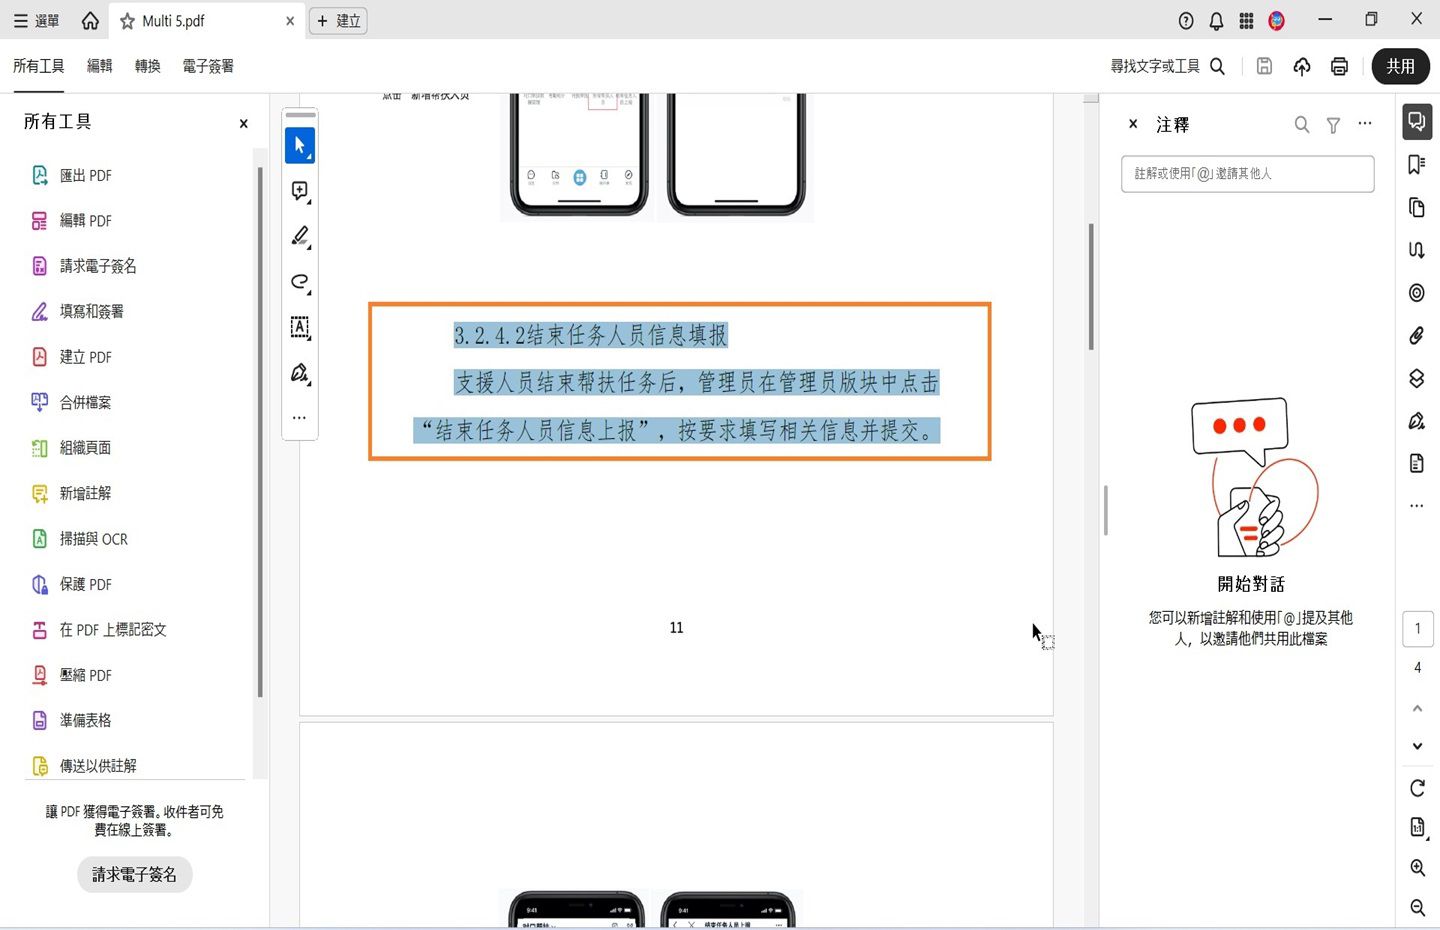The image size is (1440, 930).
Task: Search comments using the magnifier icon
Action: [x=1301, y=124]
